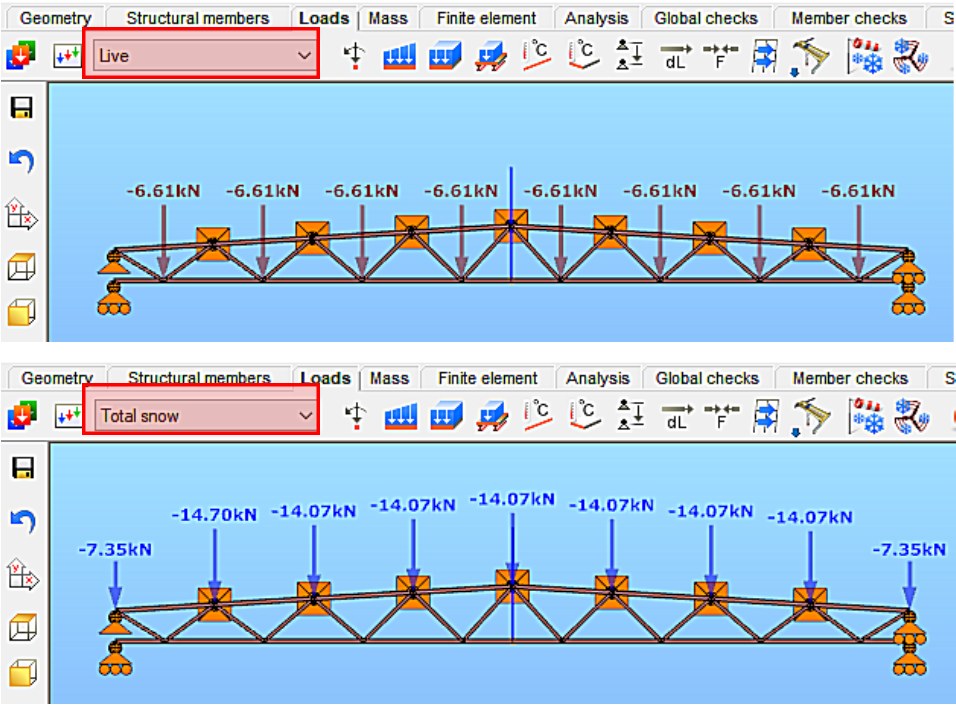Open snow load generator in Total snow view
The image size is (956, 707).
866,416
